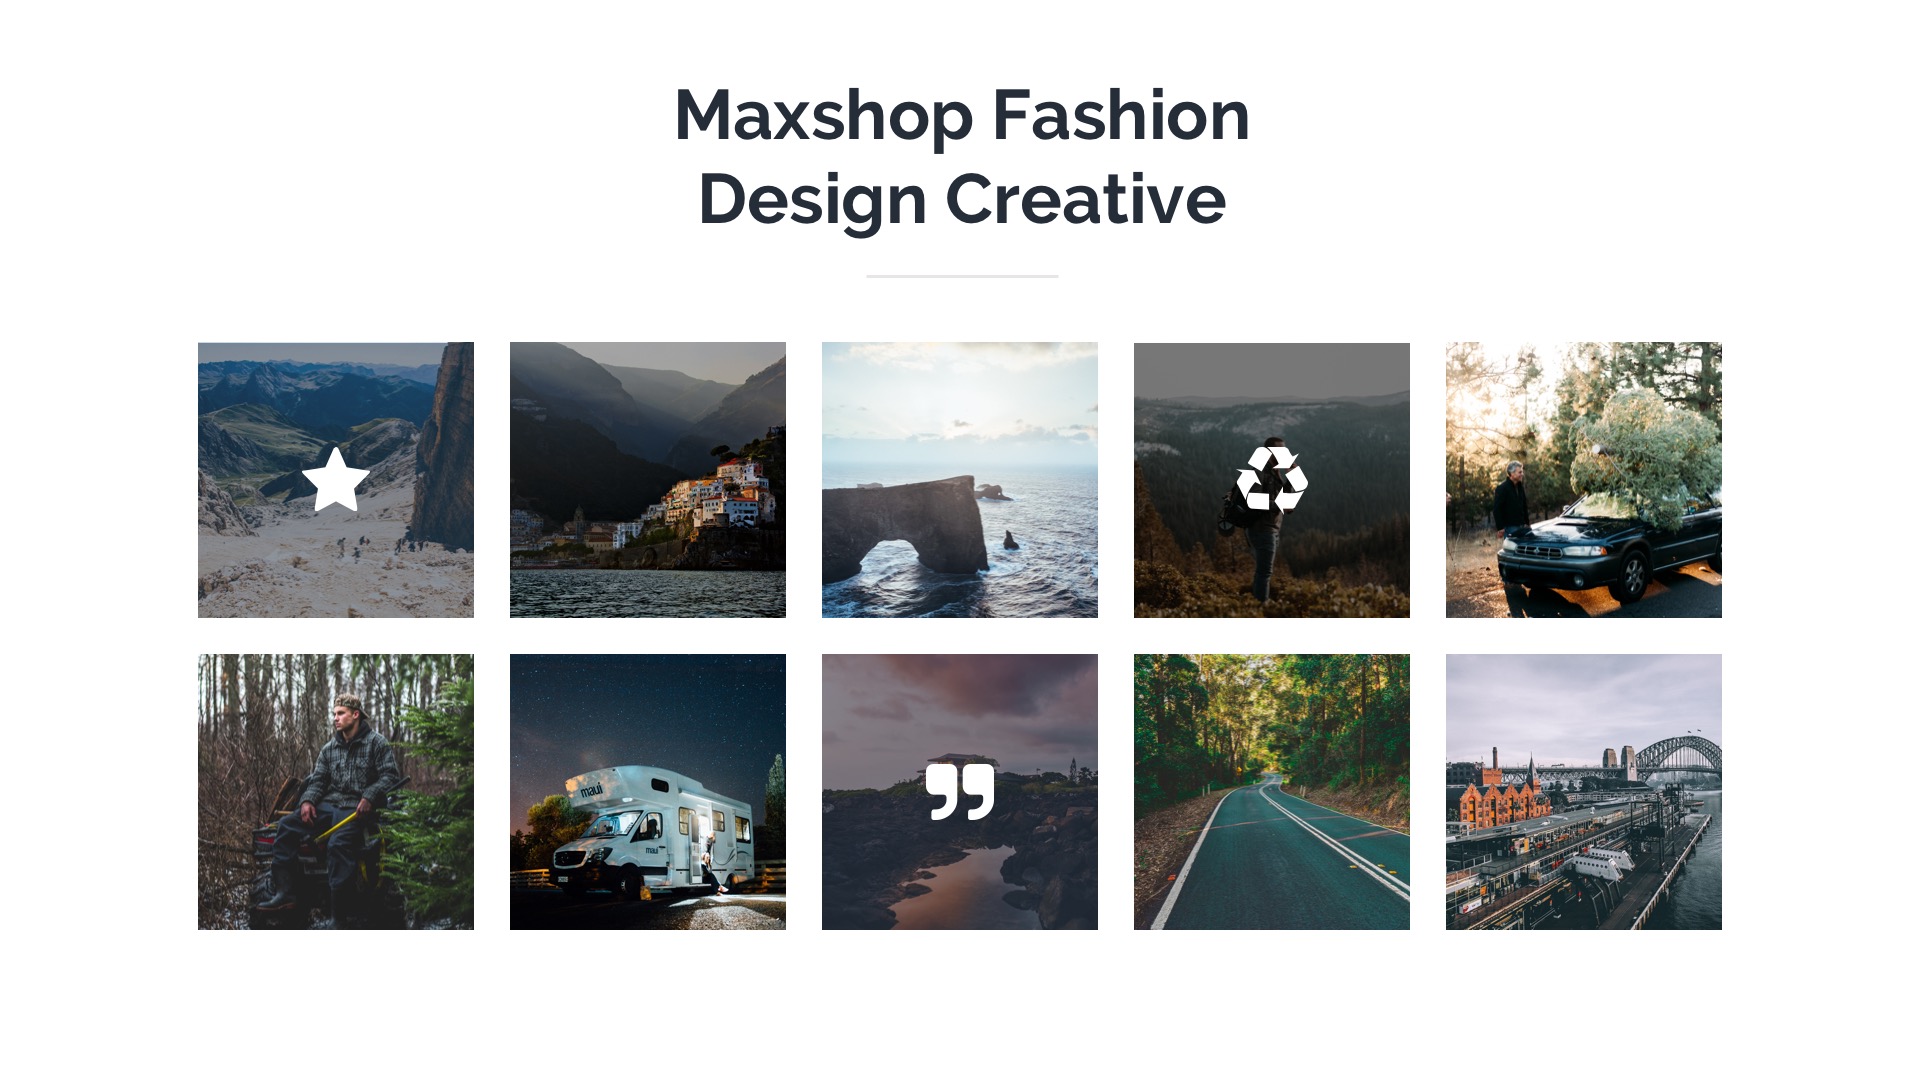The width and height of the screenshot is (1920, 1080).
Task: Open the rocky mountain valley photo
Action: (336, 480)
